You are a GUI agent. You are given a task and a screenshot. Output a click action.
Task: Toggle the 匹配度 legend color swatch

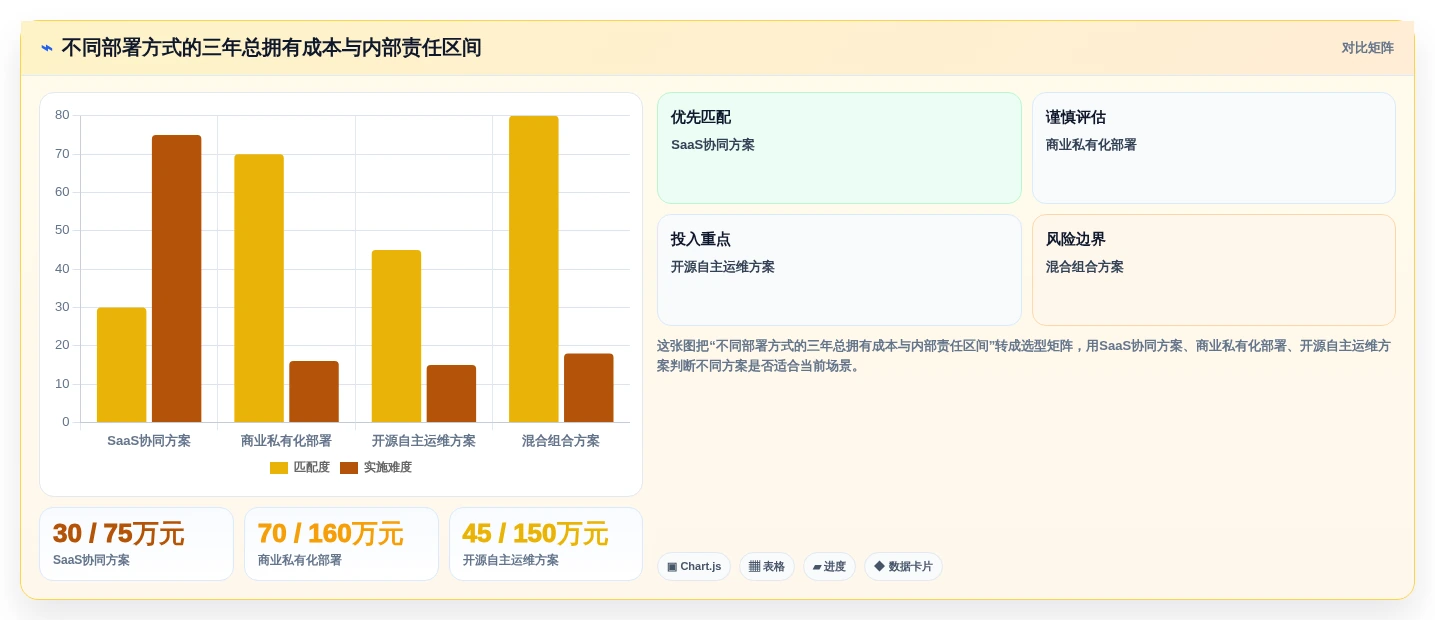279,468
